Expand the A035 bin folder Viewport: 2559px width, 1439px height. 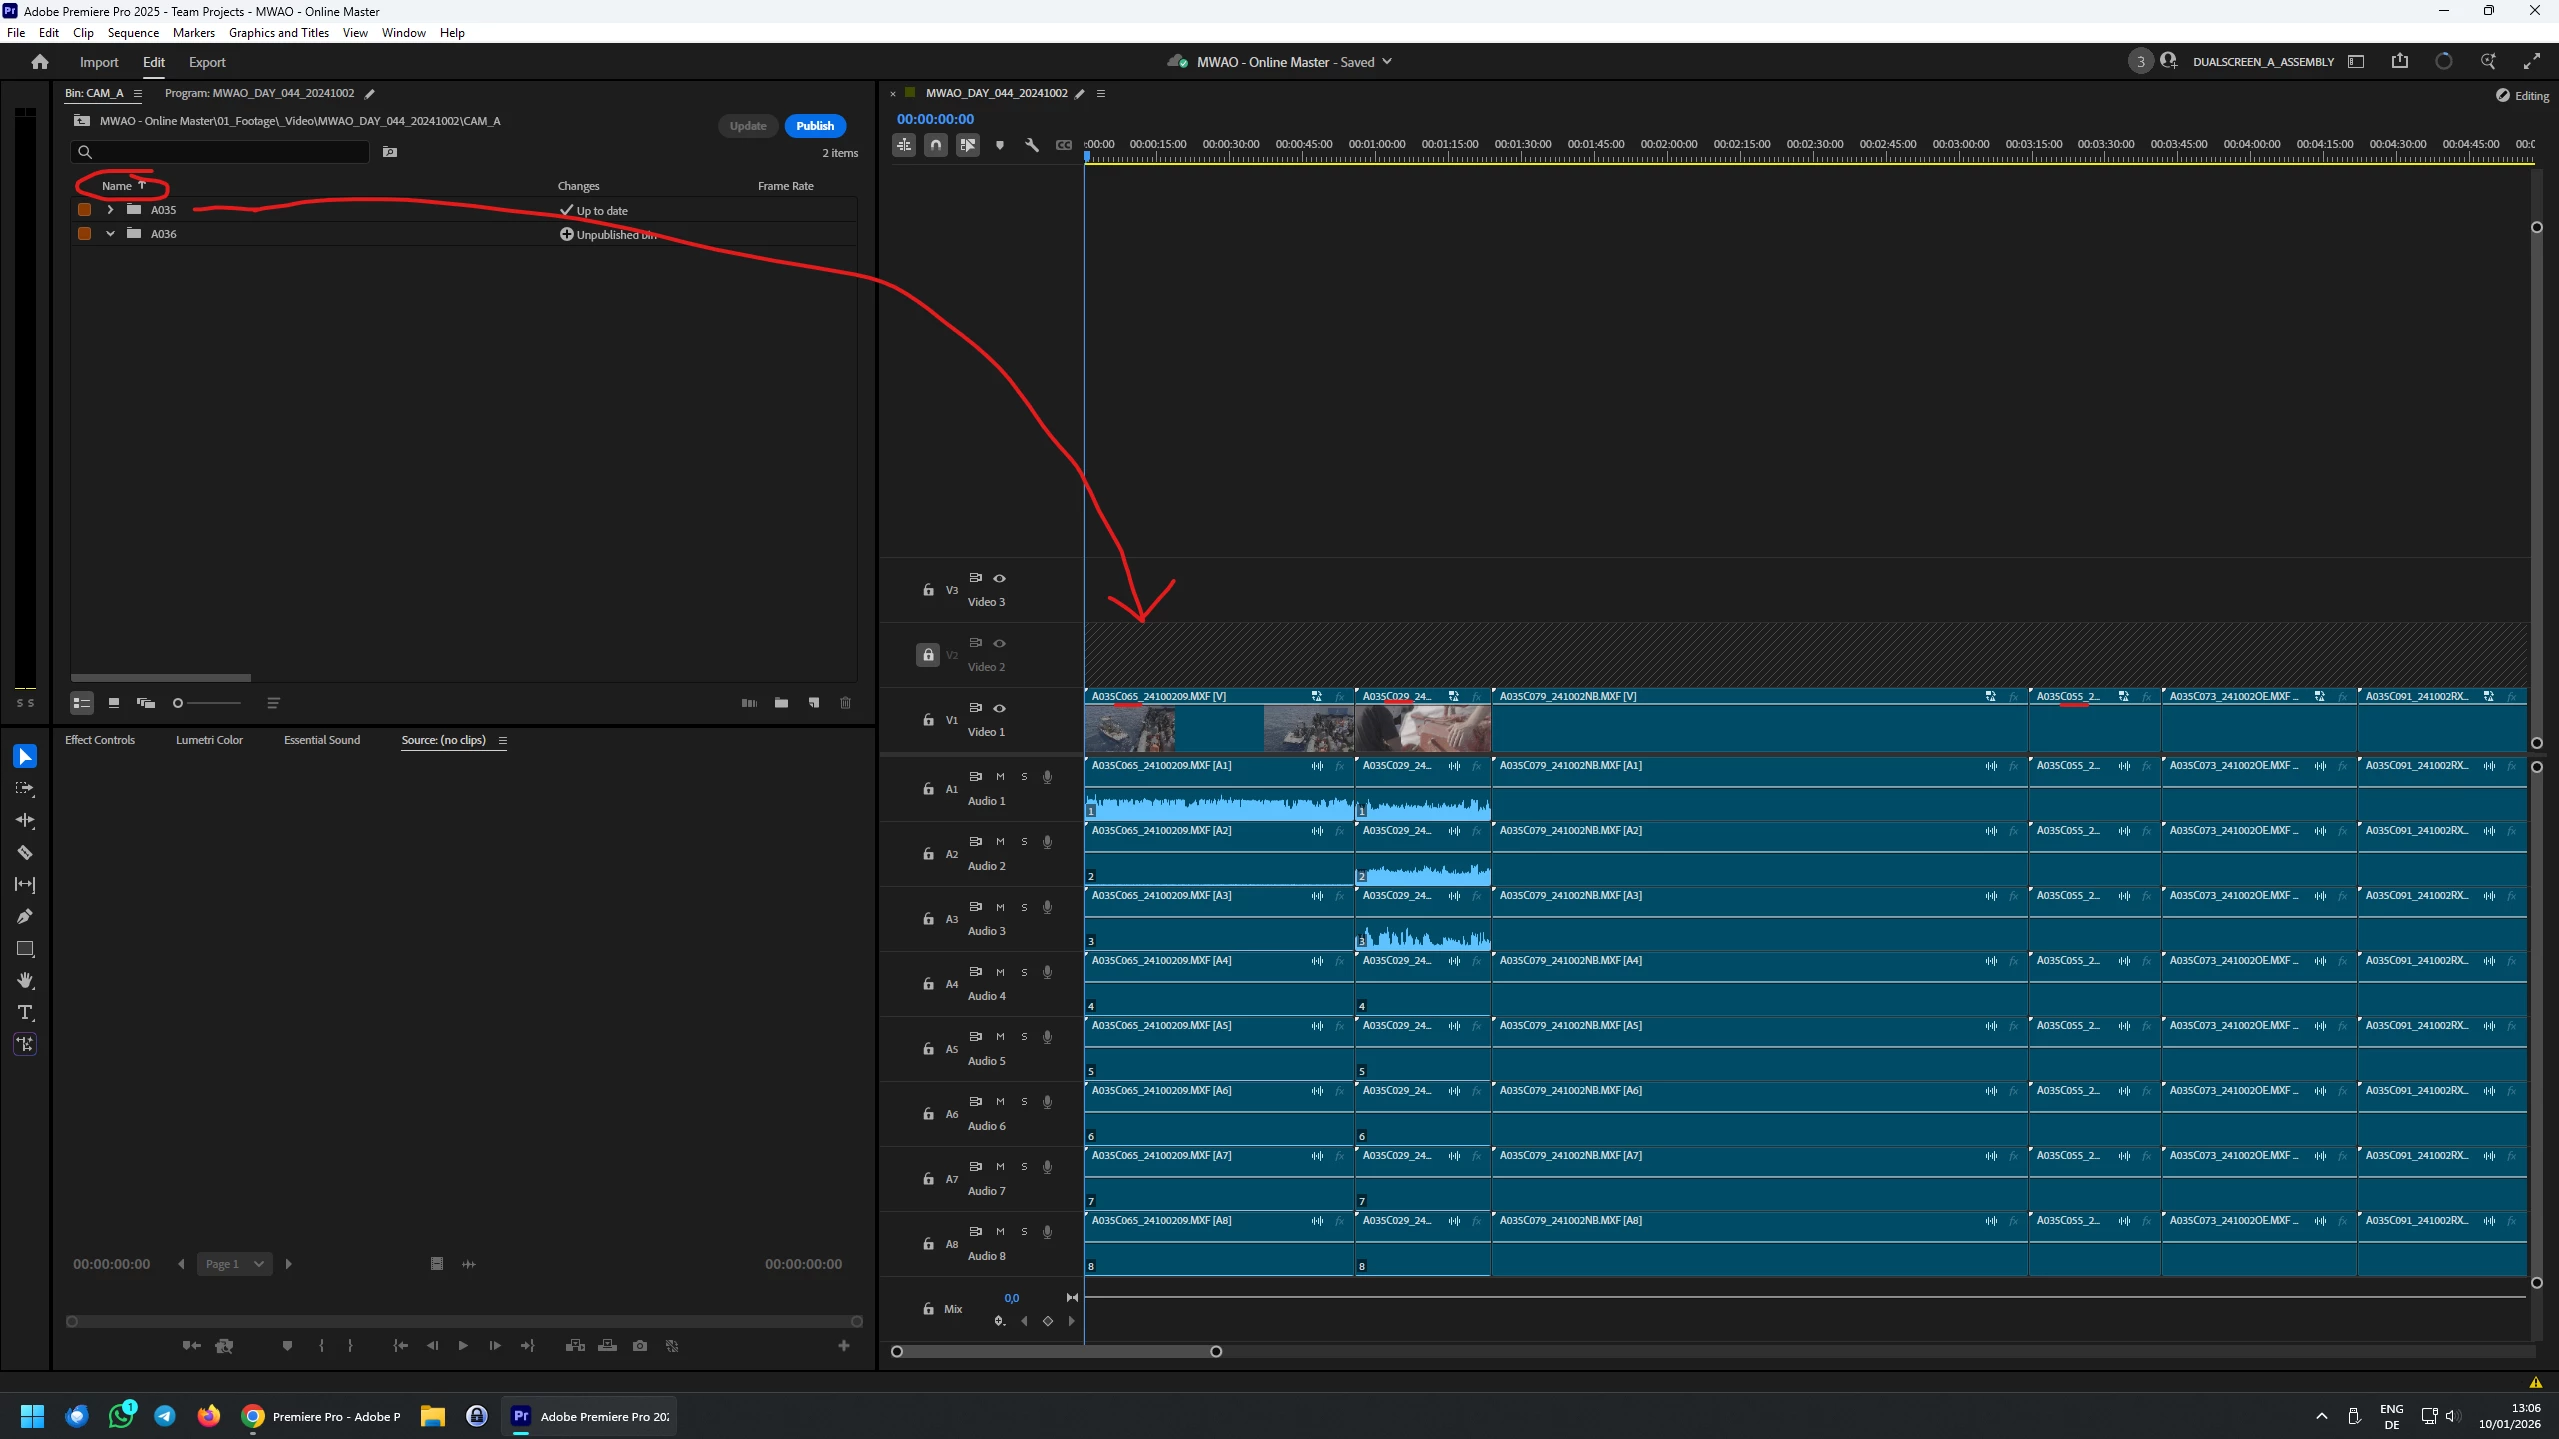coord(110,210)
